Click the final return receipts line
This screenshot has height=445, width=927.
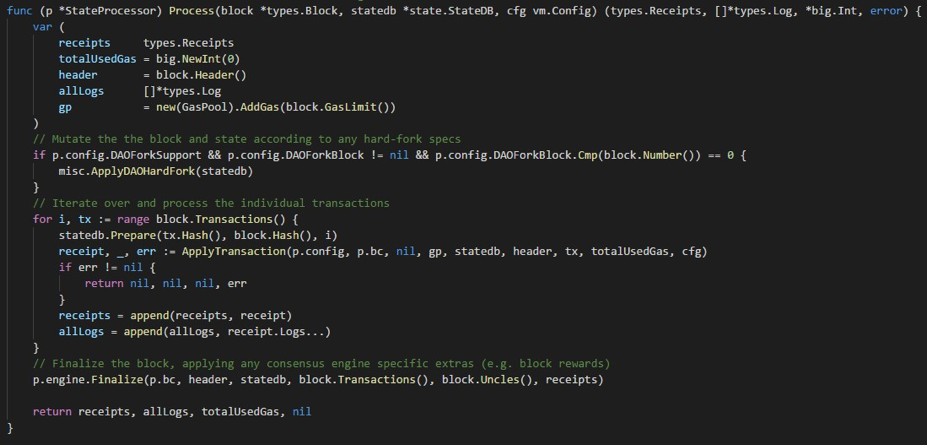pyautogui.click(x=172, y=412)
